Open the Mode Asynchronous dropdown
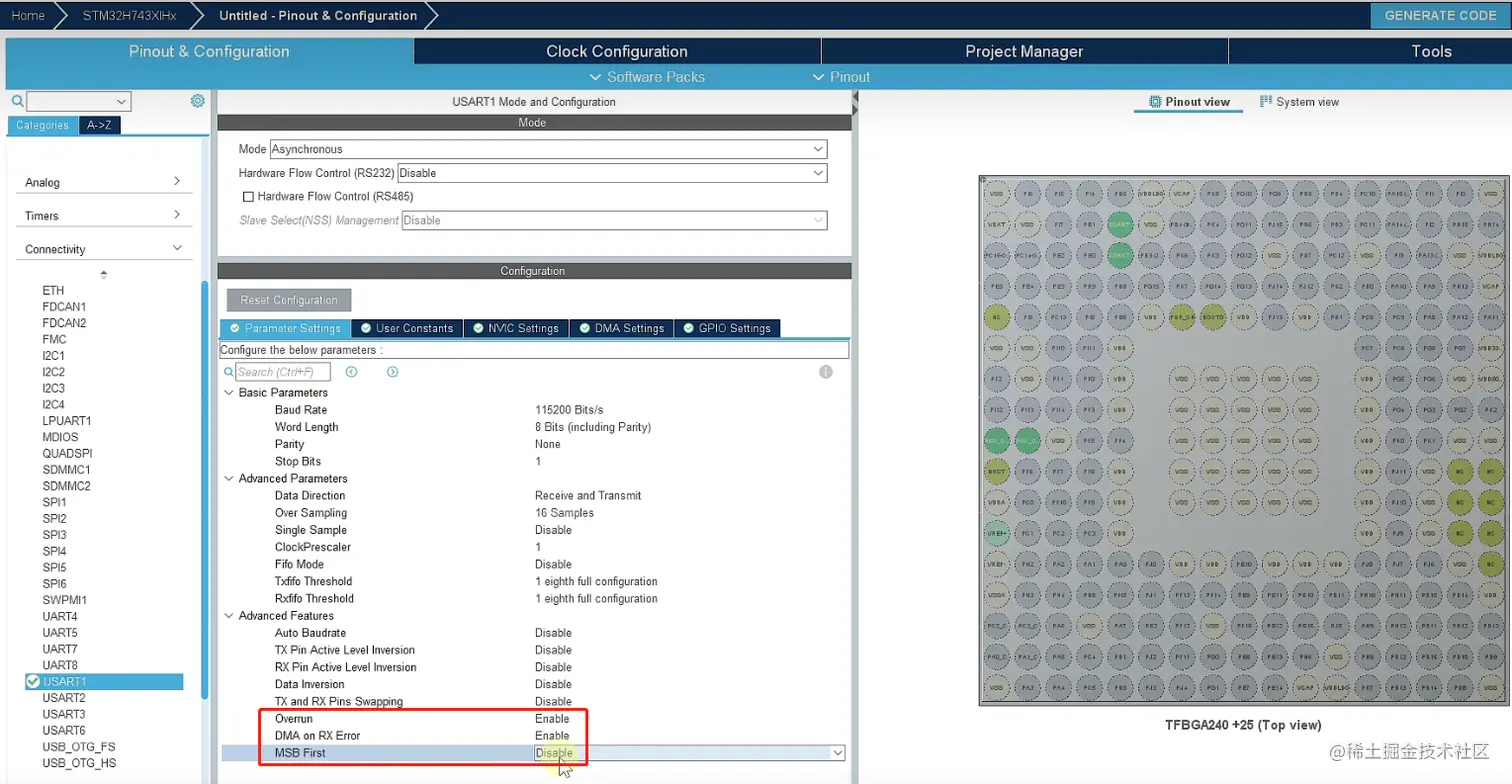 point(548,149)
